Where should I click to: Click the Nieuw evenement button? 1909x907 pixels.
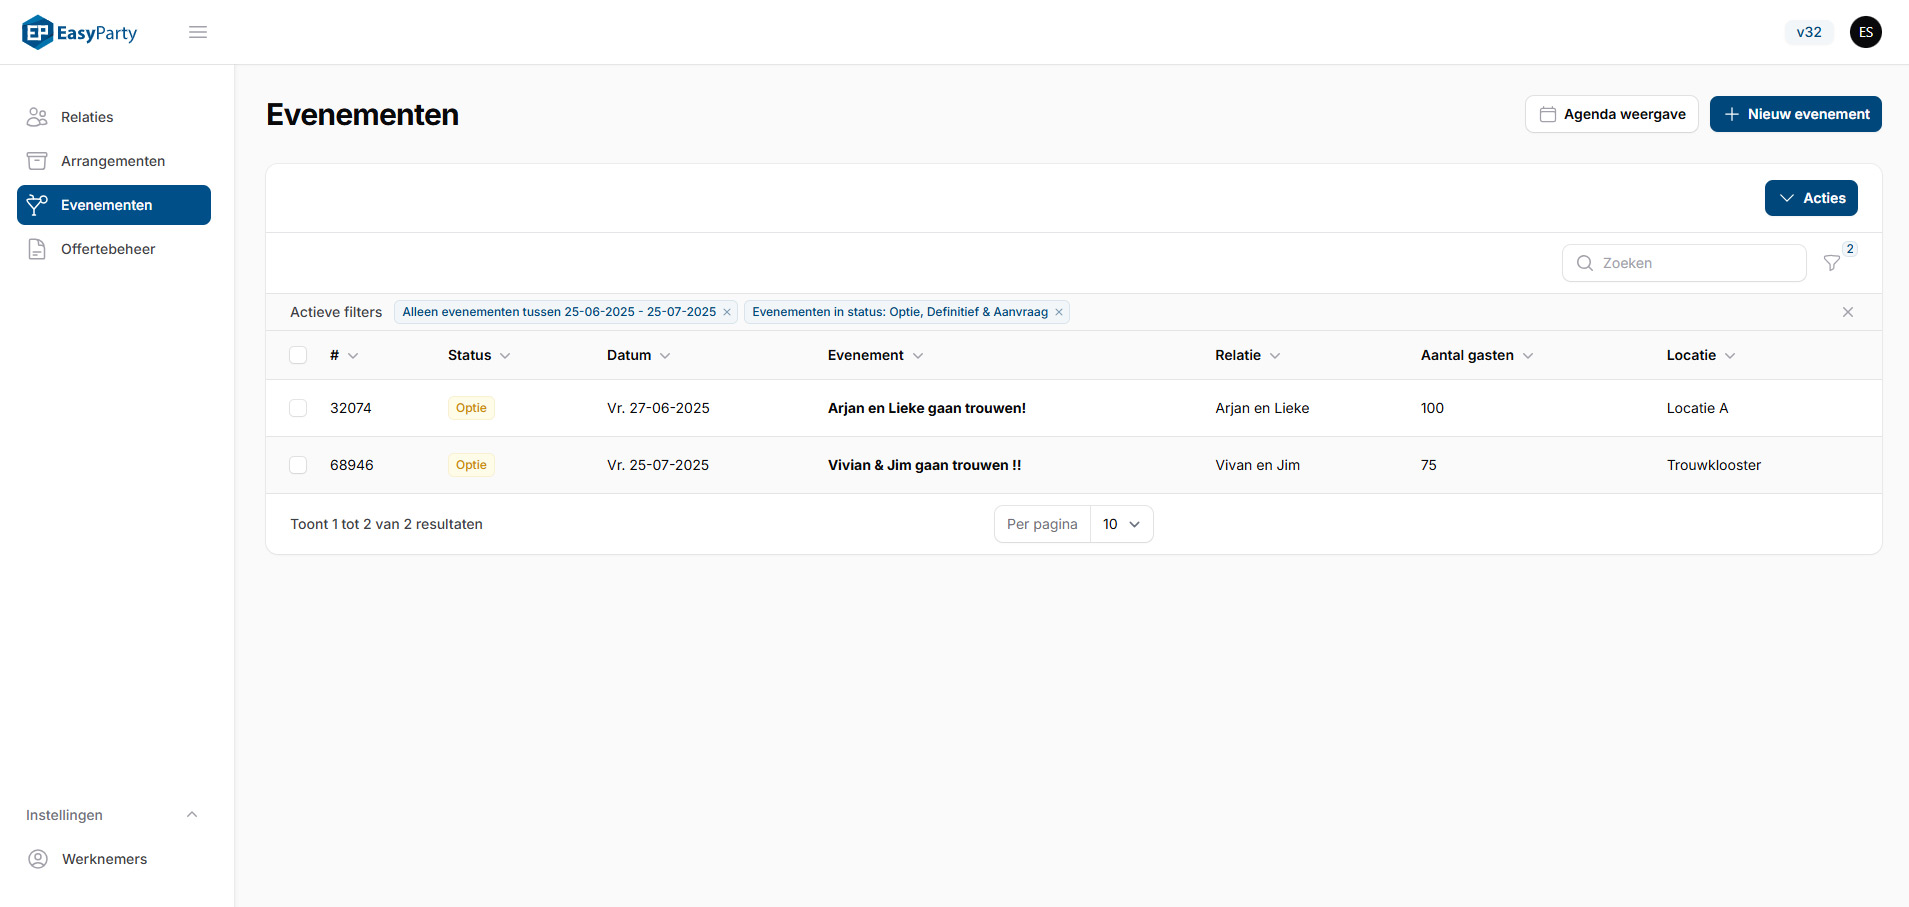[1795, 114]
